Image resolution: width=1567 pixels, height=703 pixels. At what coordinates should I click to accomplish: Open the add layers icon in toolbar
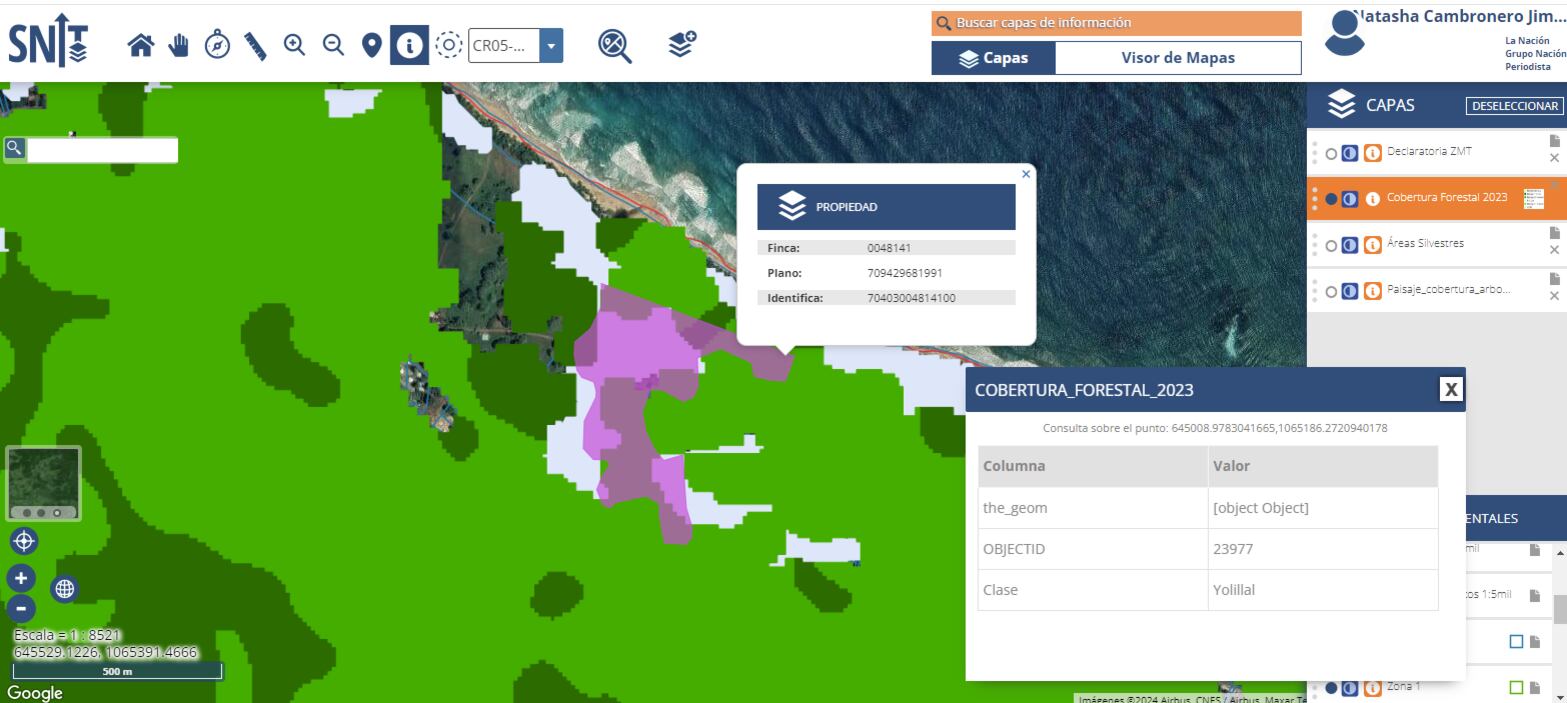point(682,44)
